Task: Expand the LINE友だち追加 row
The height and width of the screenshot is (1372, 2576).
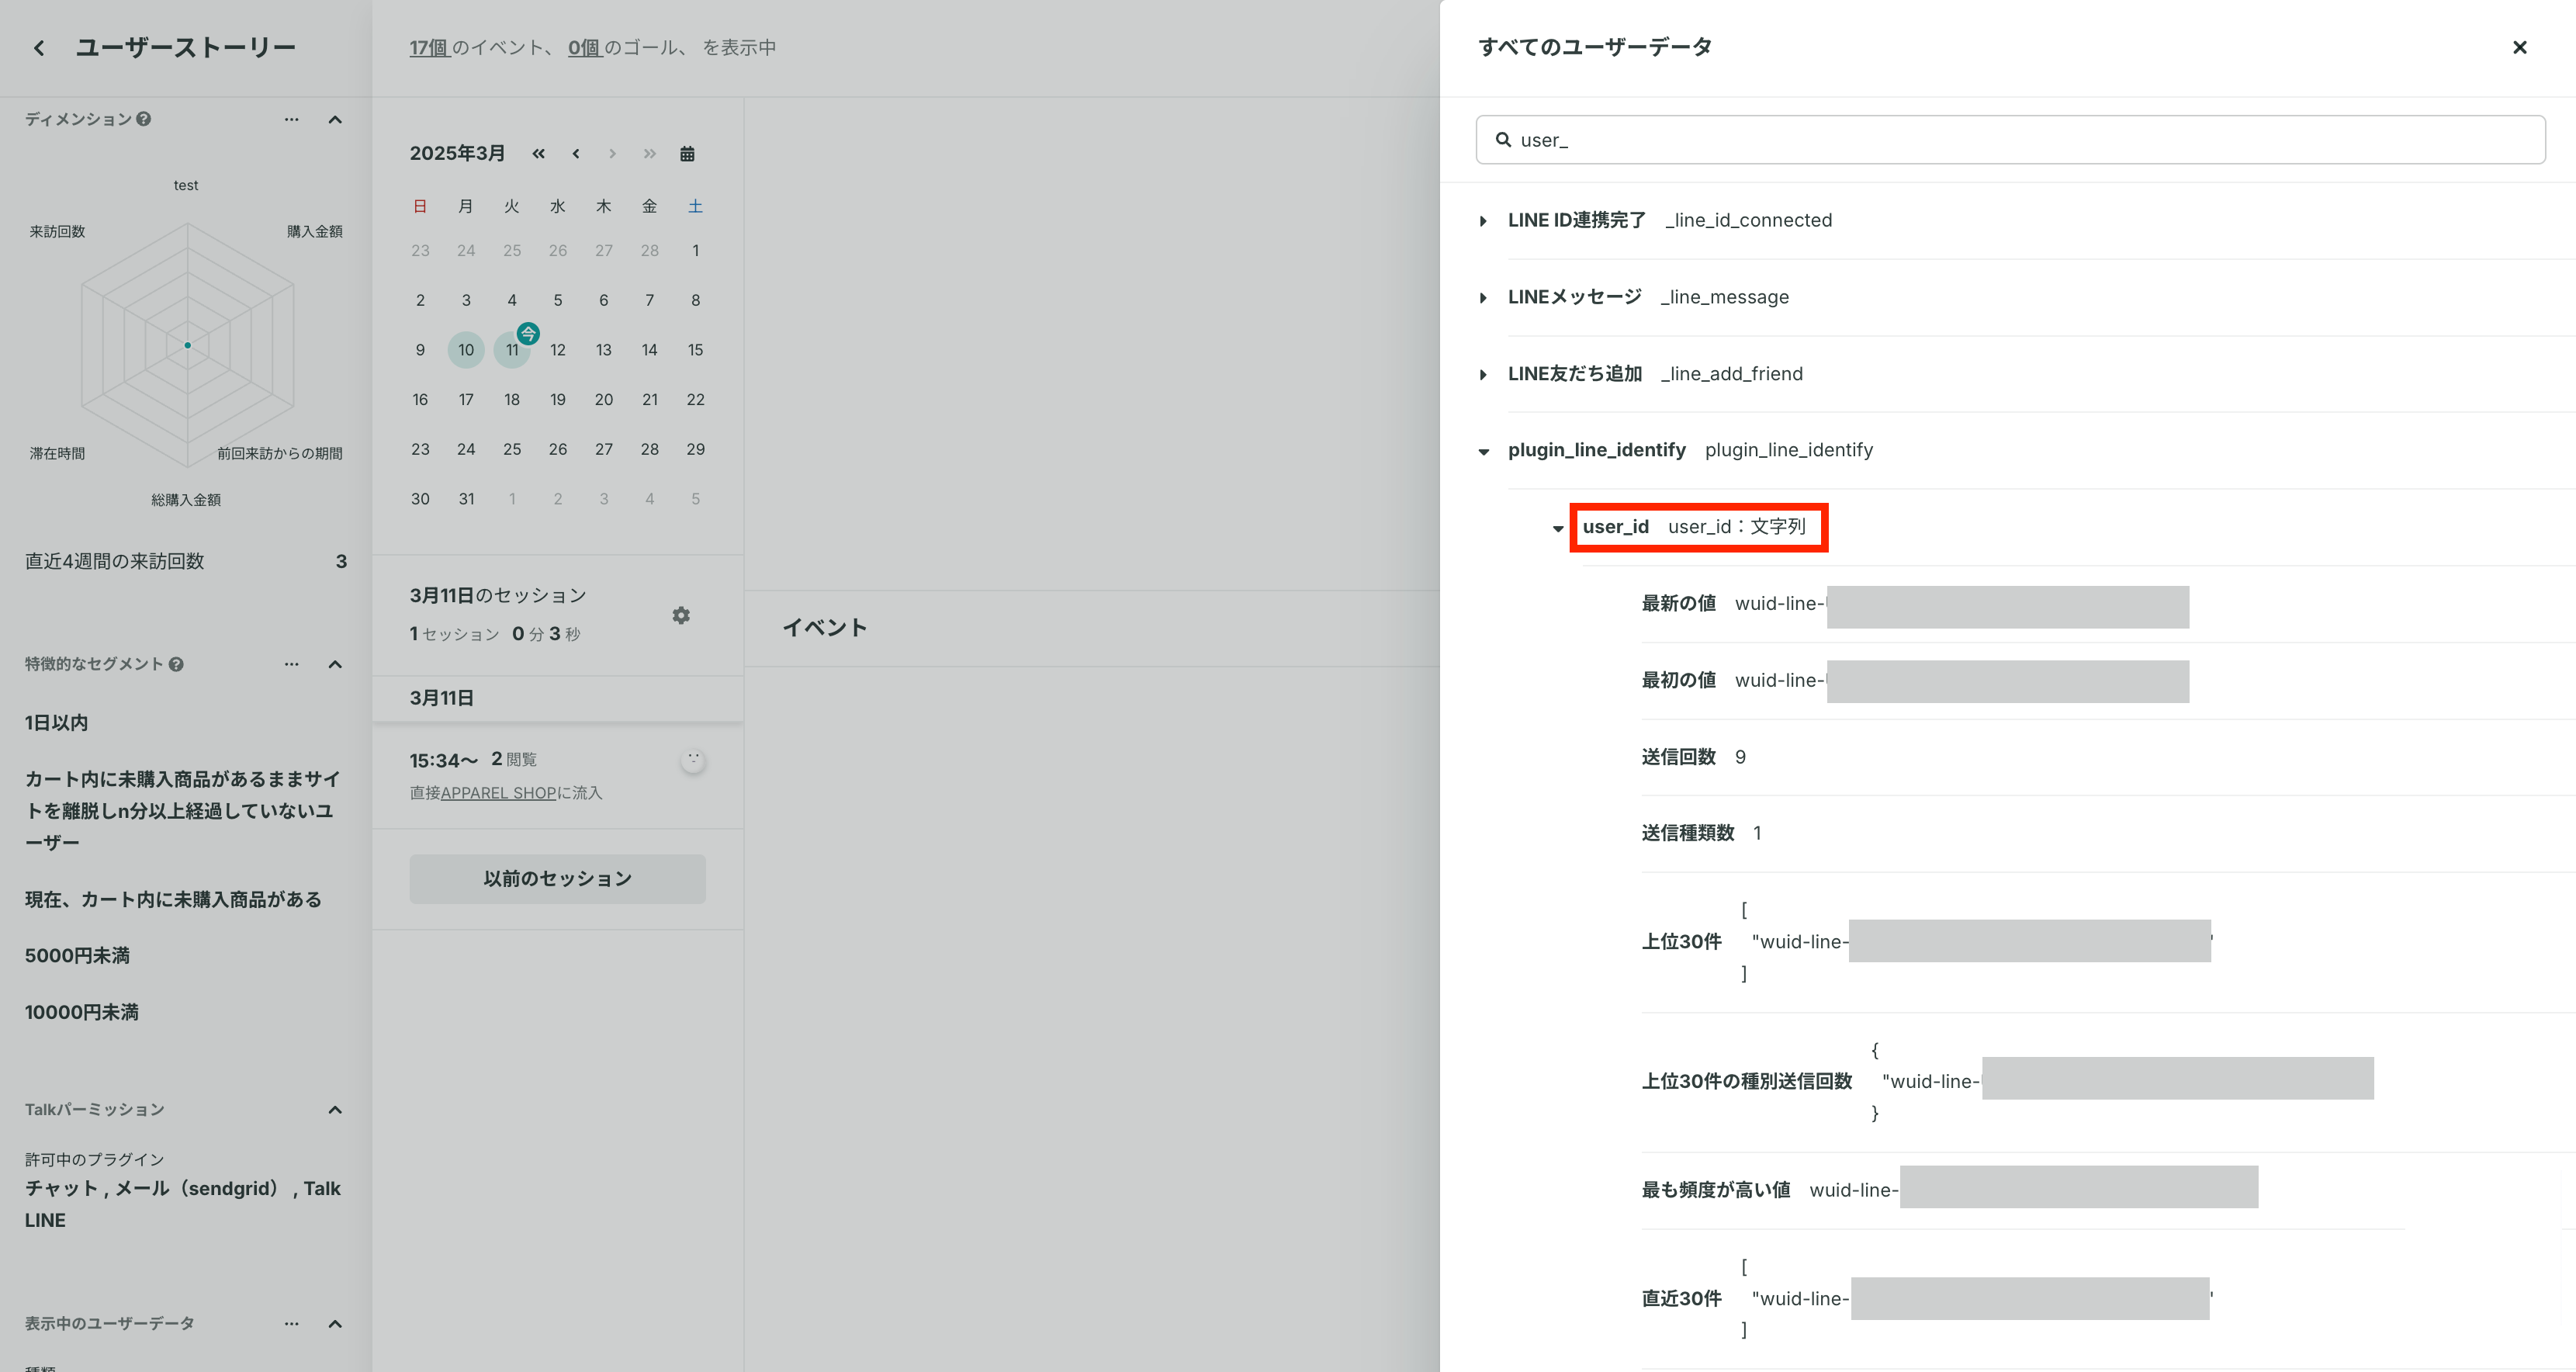Action: click(1483, 375)
